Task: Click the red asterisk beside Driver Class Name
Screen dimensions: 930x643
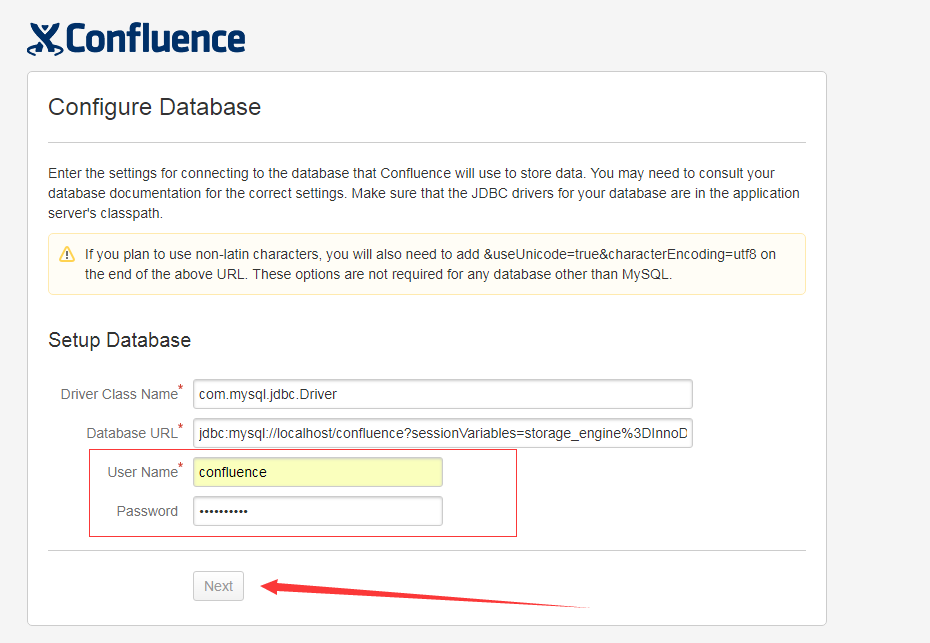Action: pos(180,387)
